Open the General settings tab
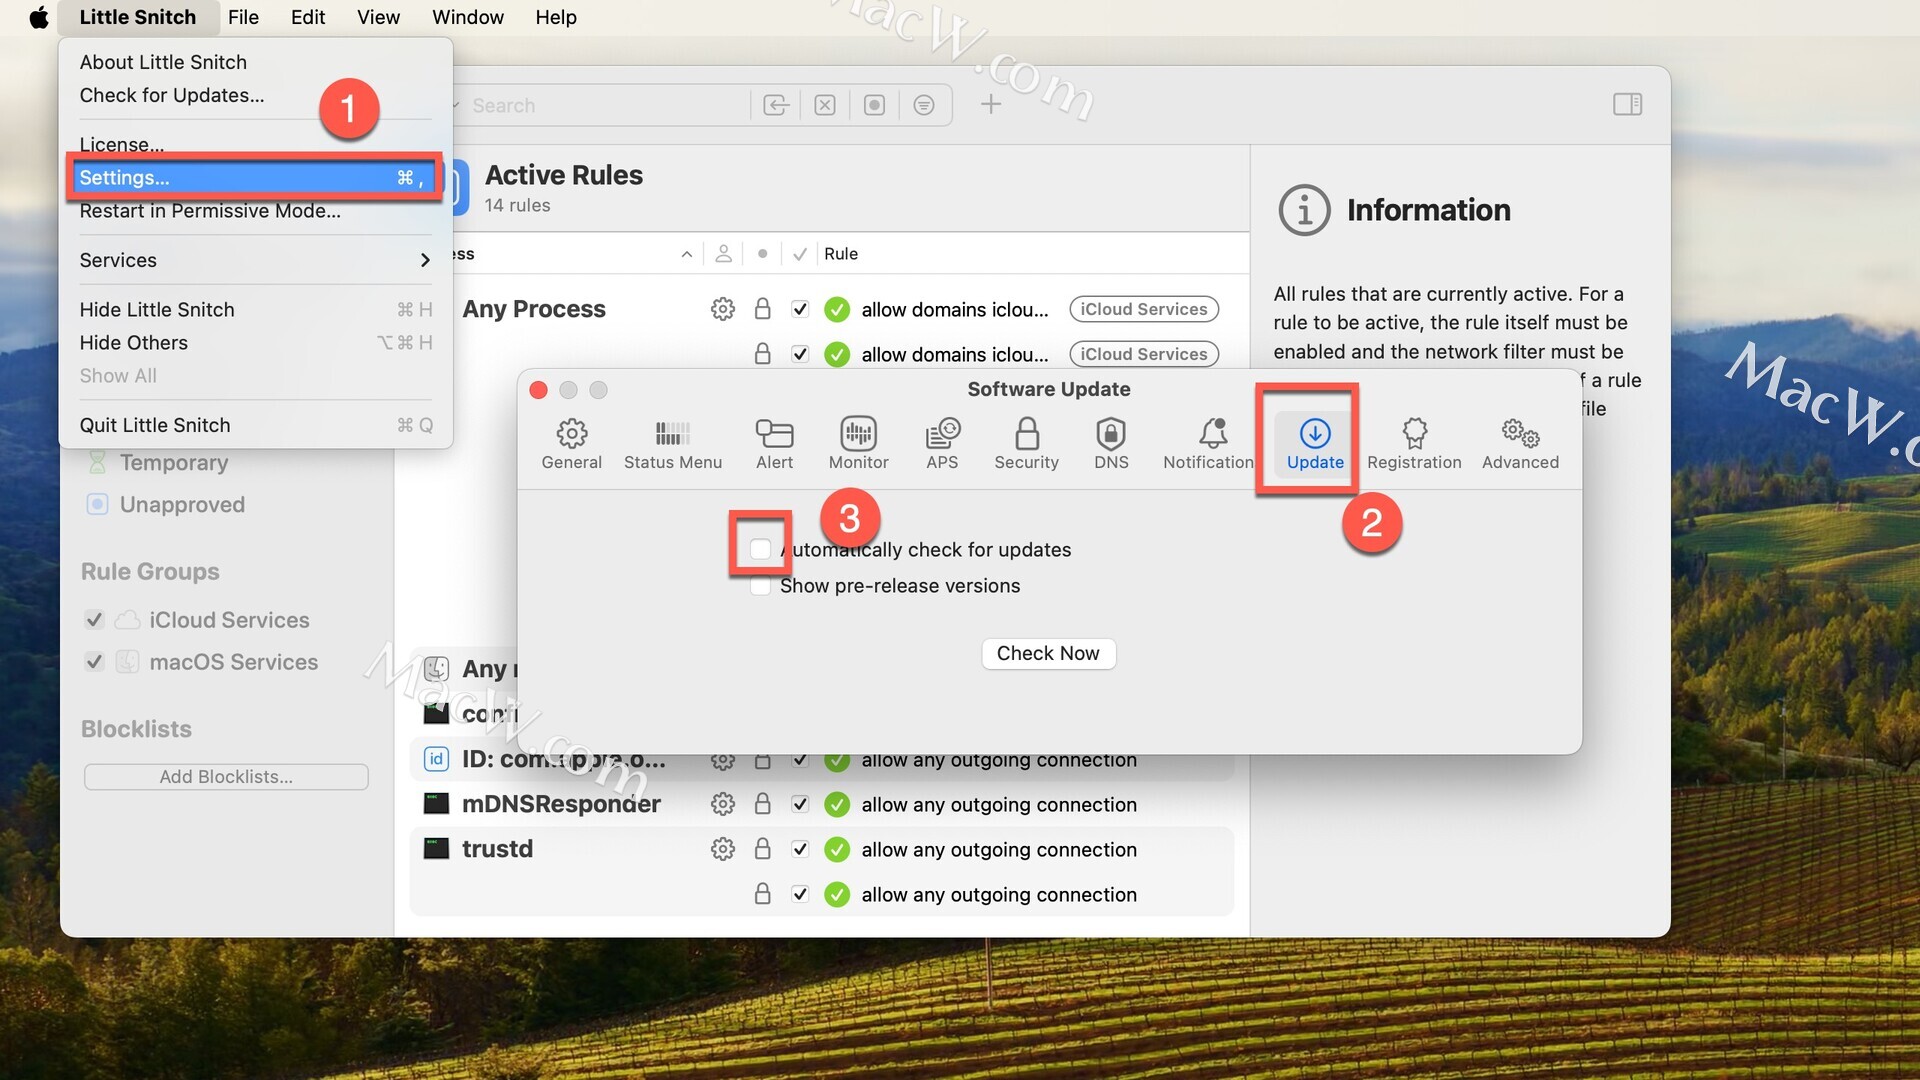1920x1080 pixels. [571, 443]
